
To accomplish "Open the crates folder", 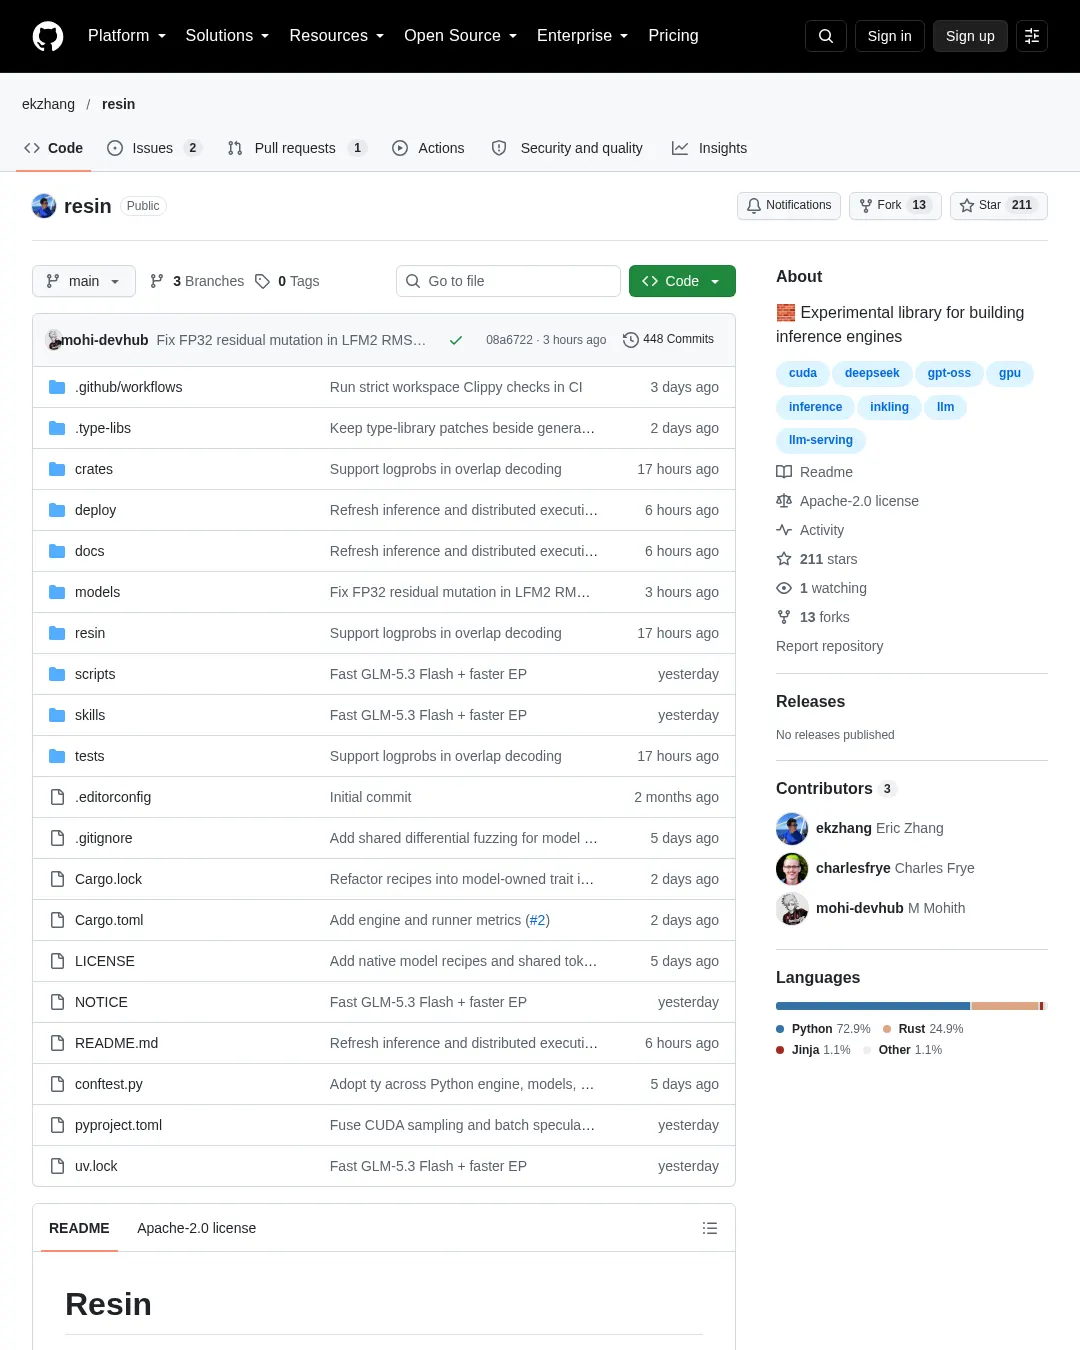I will (94, 469).
